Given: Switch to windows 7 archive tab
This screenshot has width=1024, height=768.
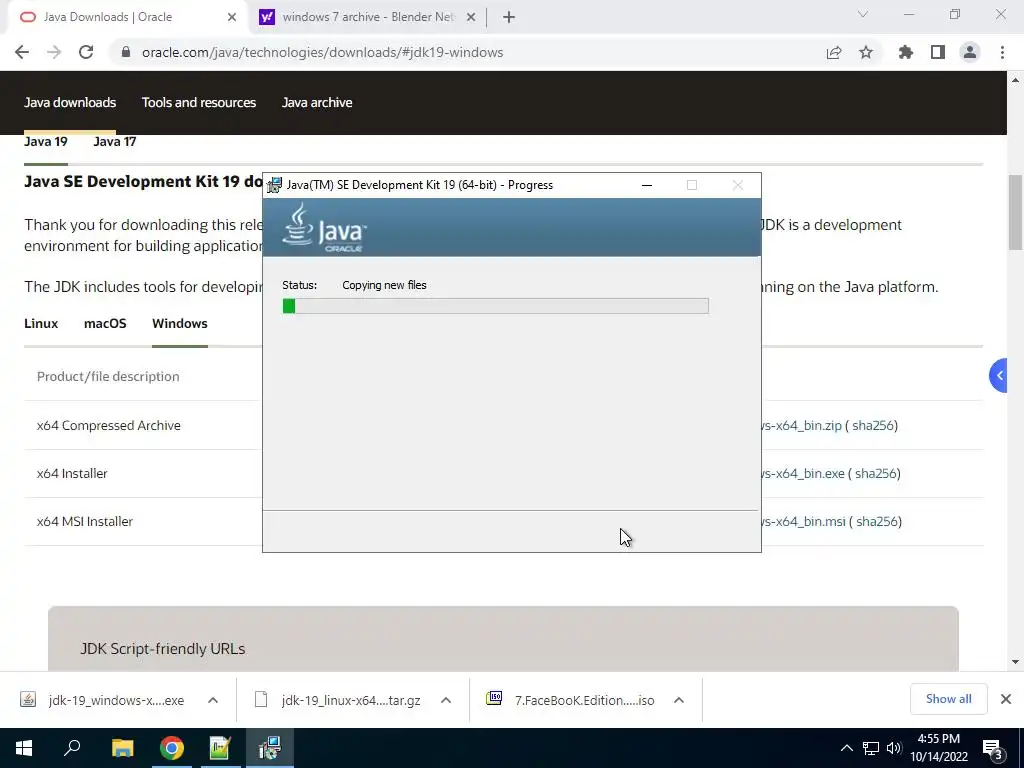Looking at the screenshot, I should tap(367, 18).
